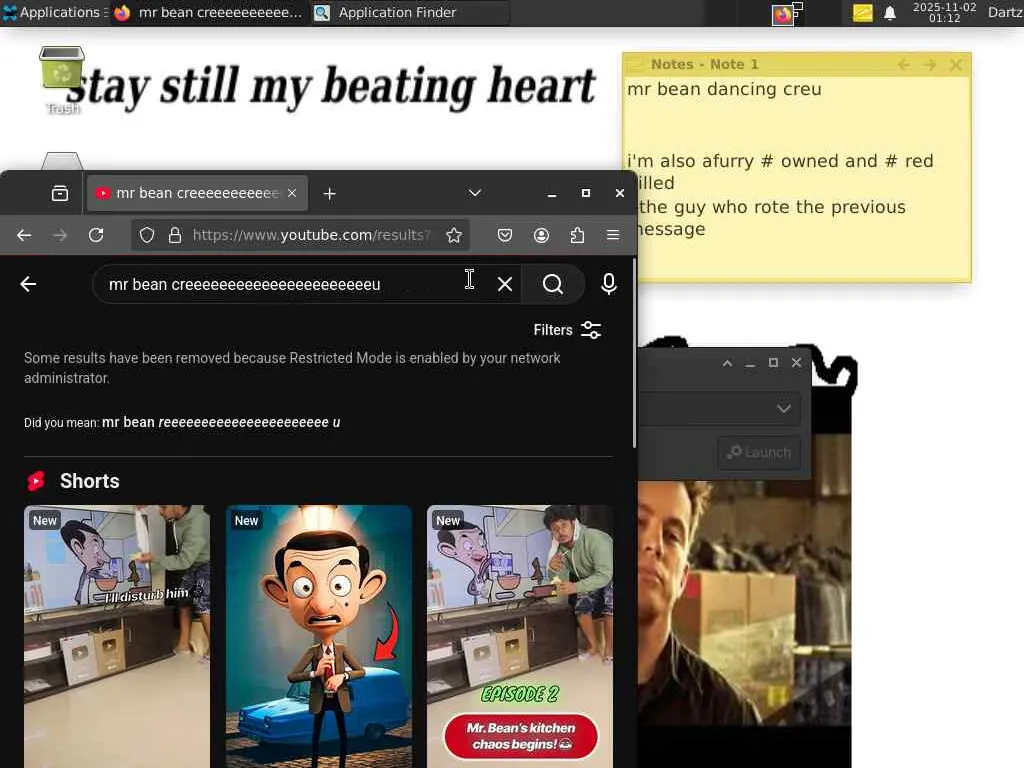1024x768 pixels.
Task: Go to the next note in Notes window
Action: pos(929,64)
